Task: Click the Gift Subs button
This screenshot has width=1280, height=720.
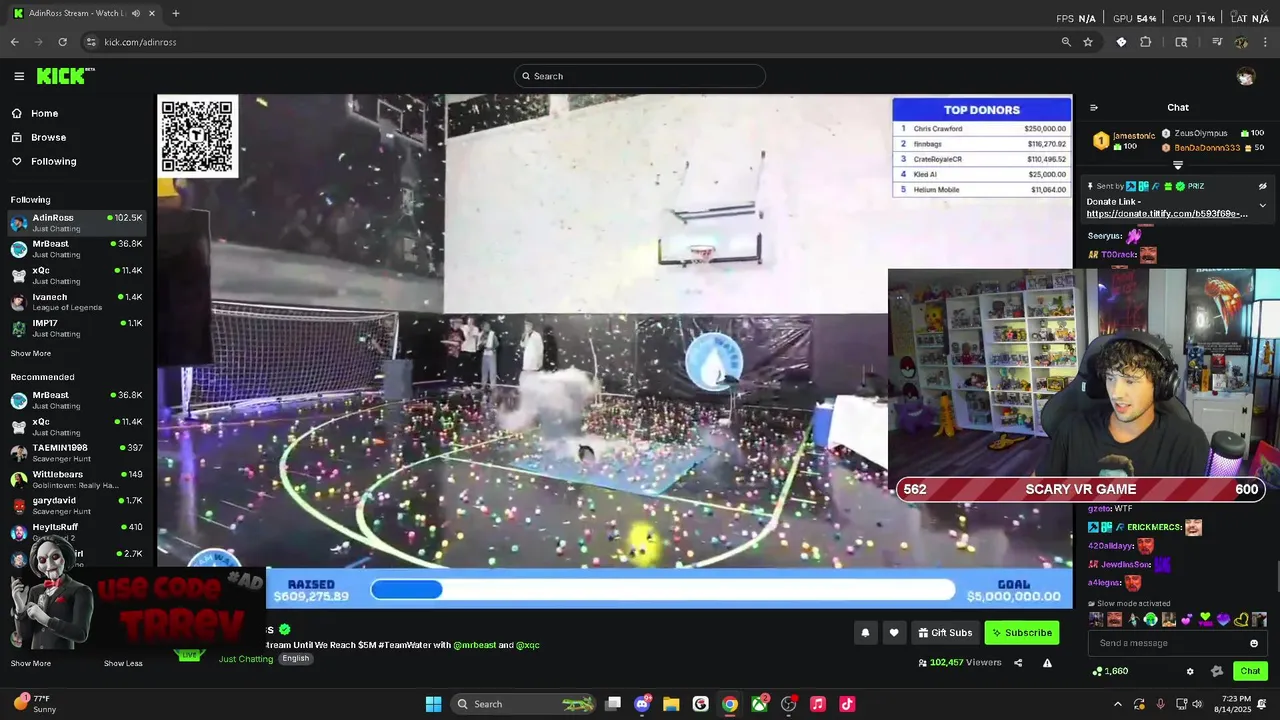Action: [945, 632]
